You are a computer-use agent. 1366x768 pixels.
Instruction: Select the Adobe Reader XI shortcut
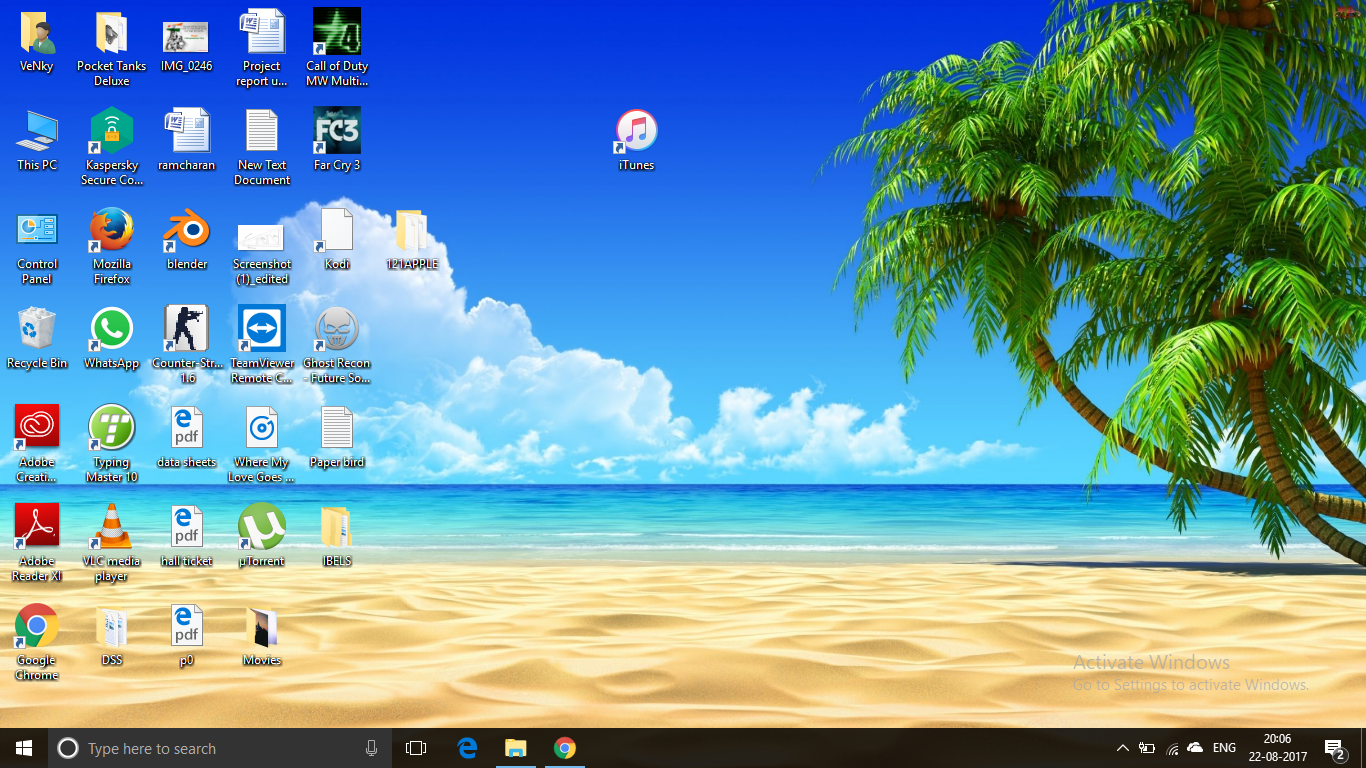tap(37, 543)
